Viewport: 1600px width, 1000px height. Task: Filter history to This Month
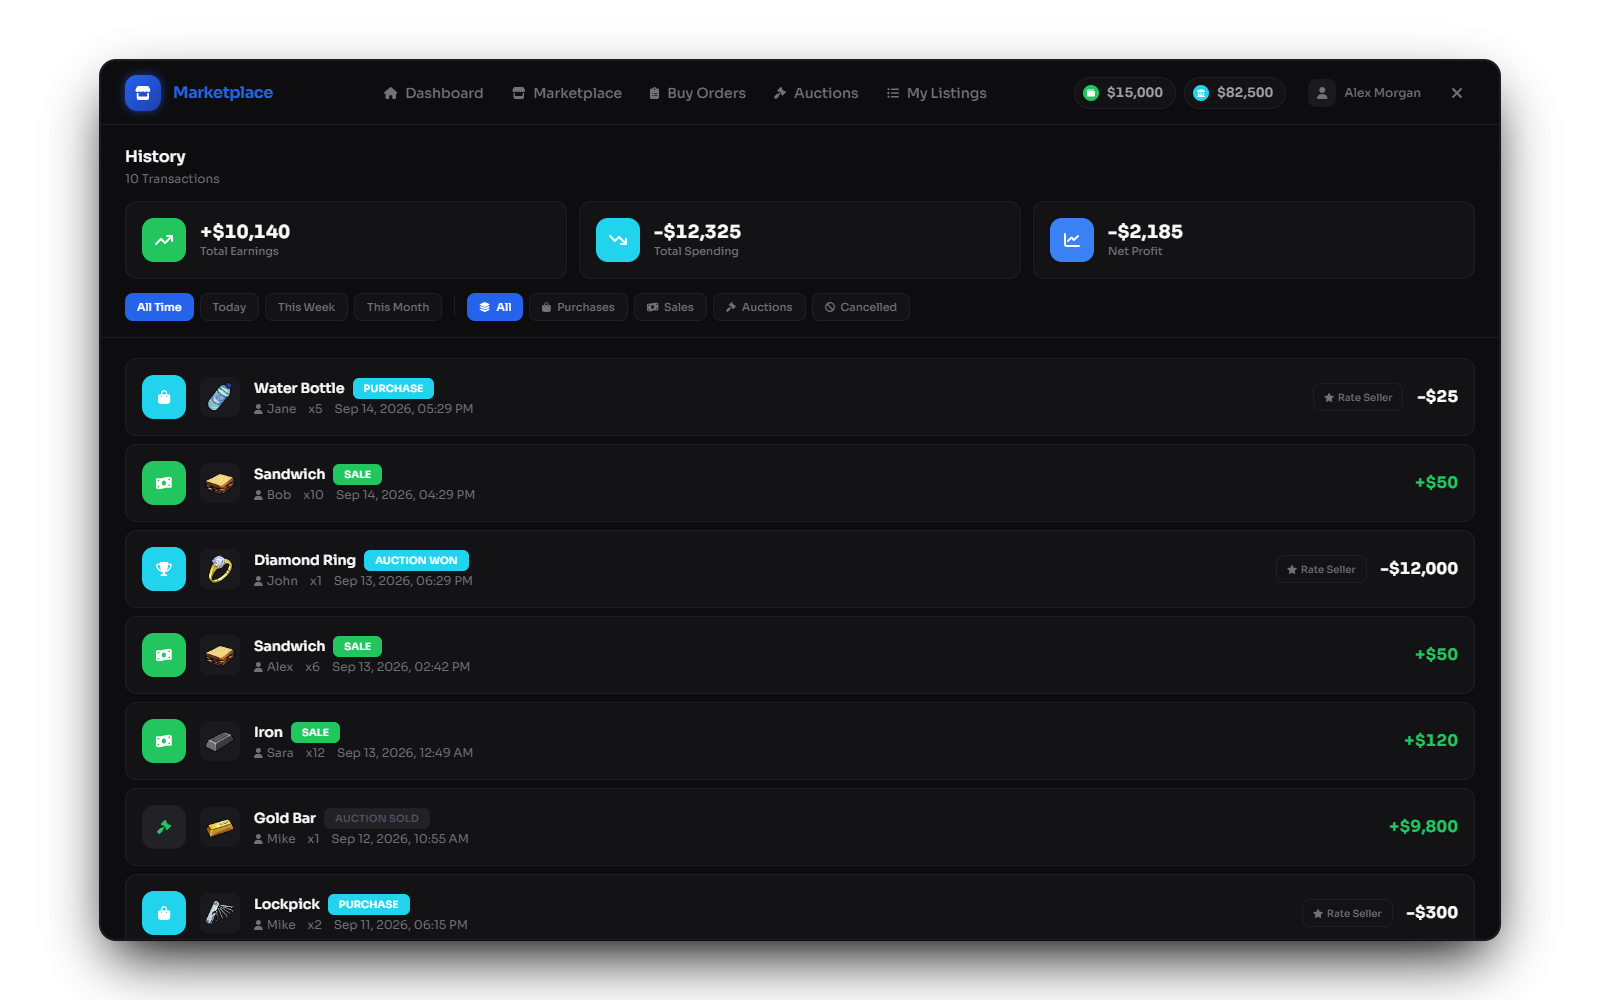(398, 307)
